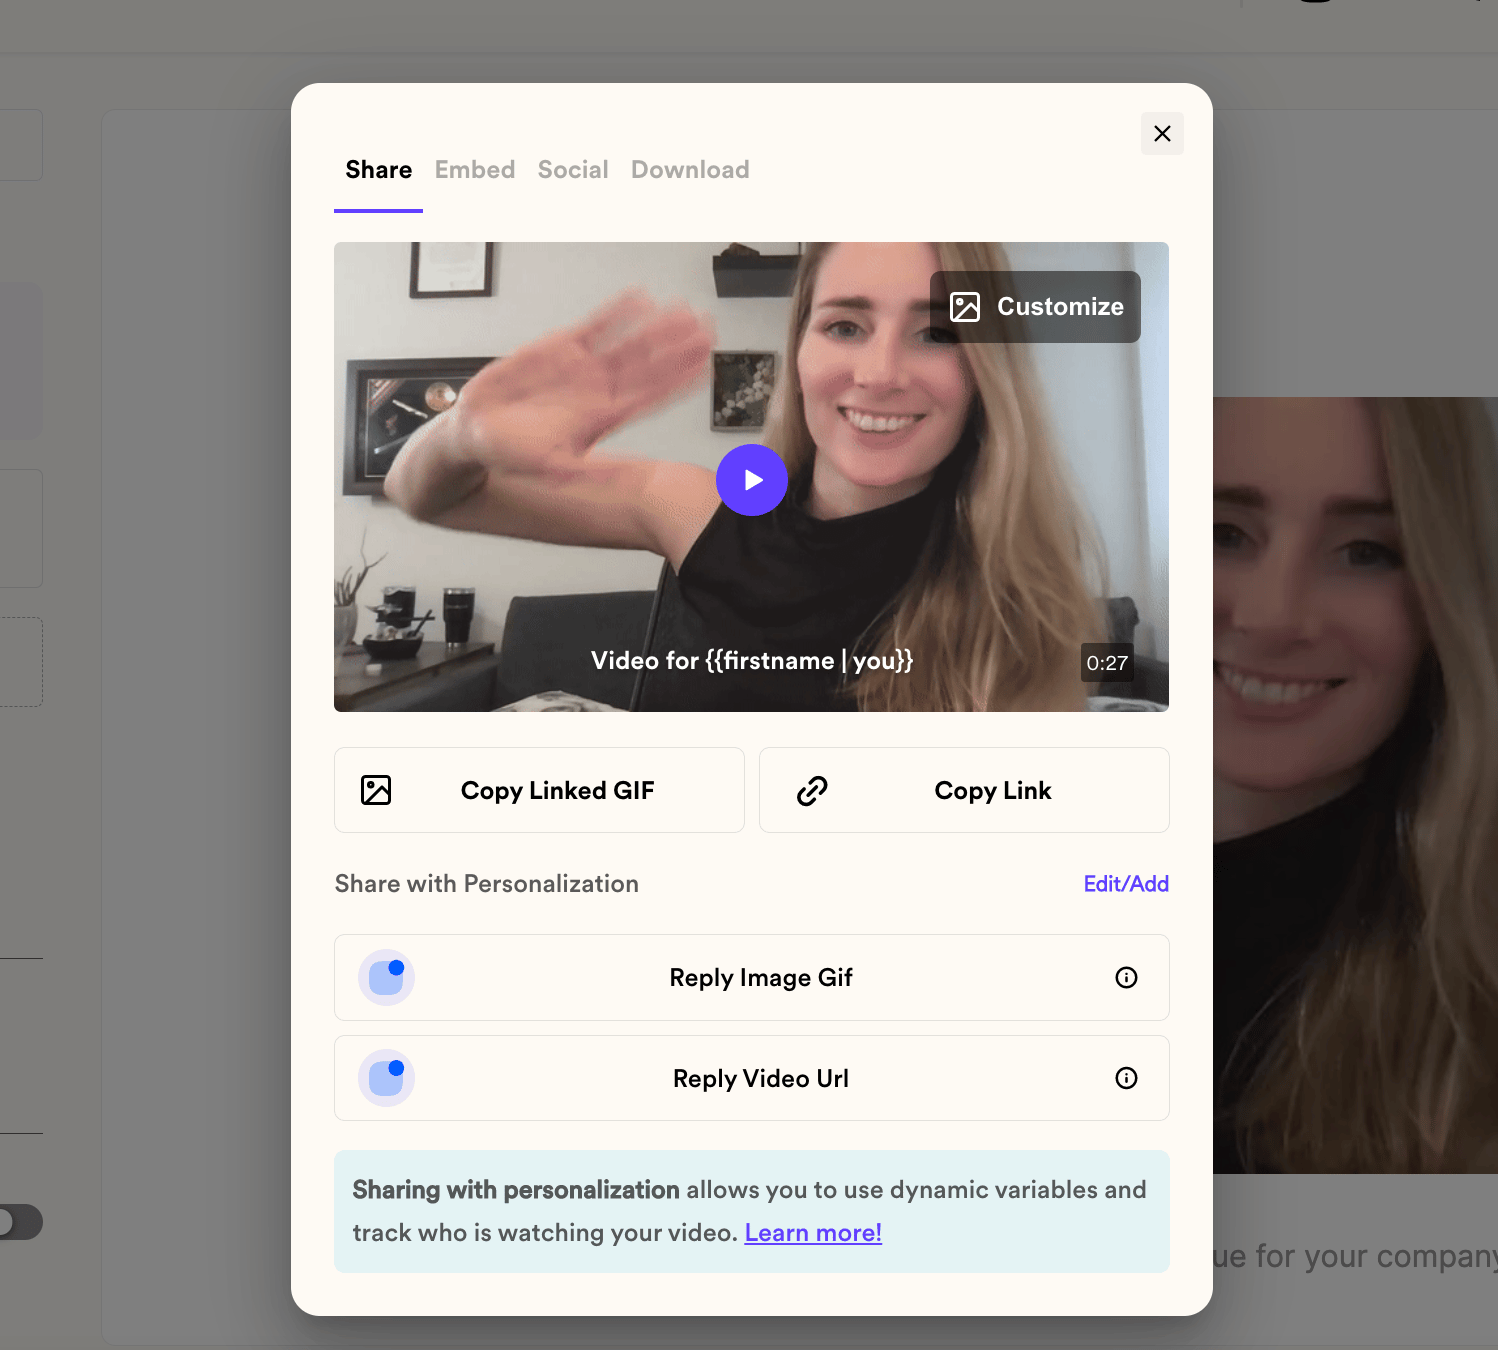Show info for Reply Image Gif

pyautogui.click(x=1126, y=978)
